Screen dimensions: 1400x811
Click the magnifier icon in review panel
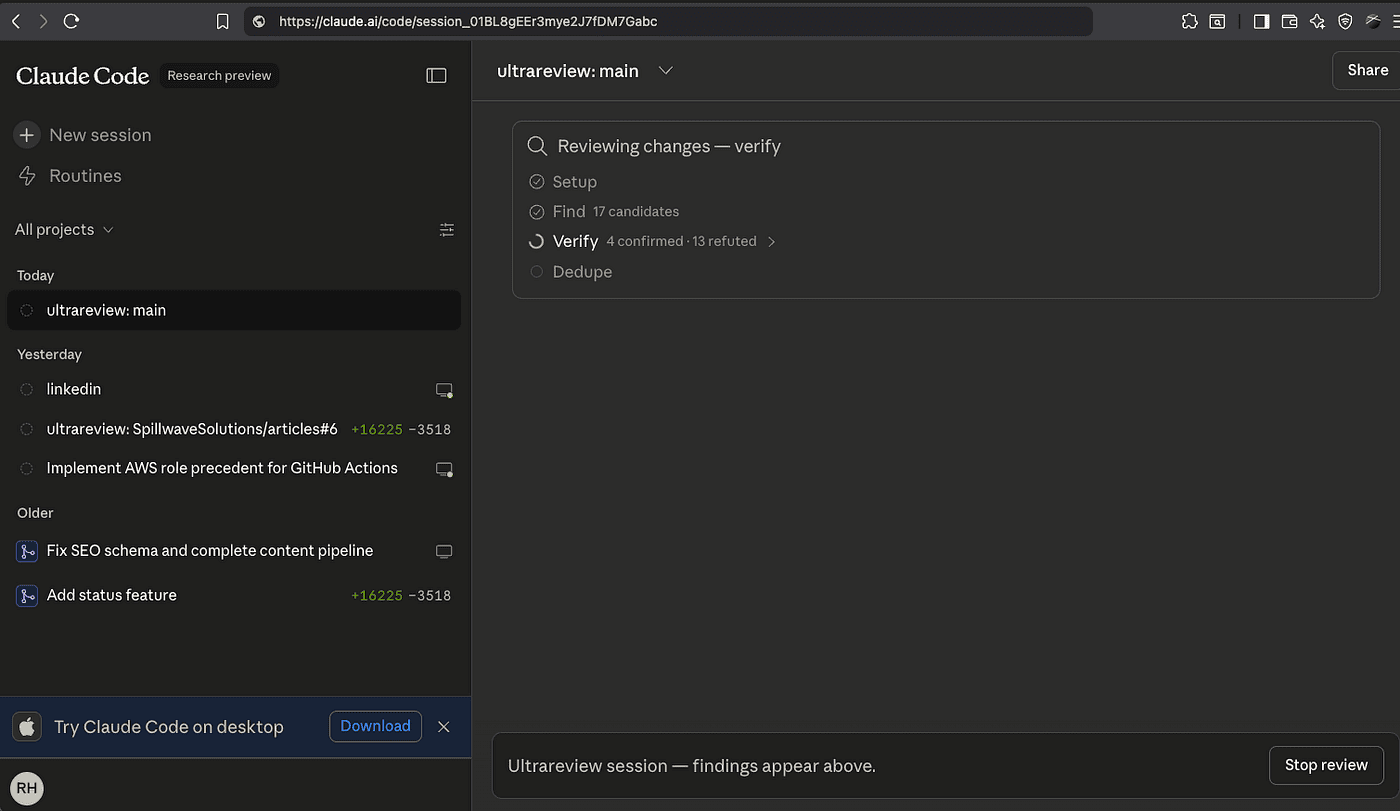pyautogui.click(x=537, y=146)
